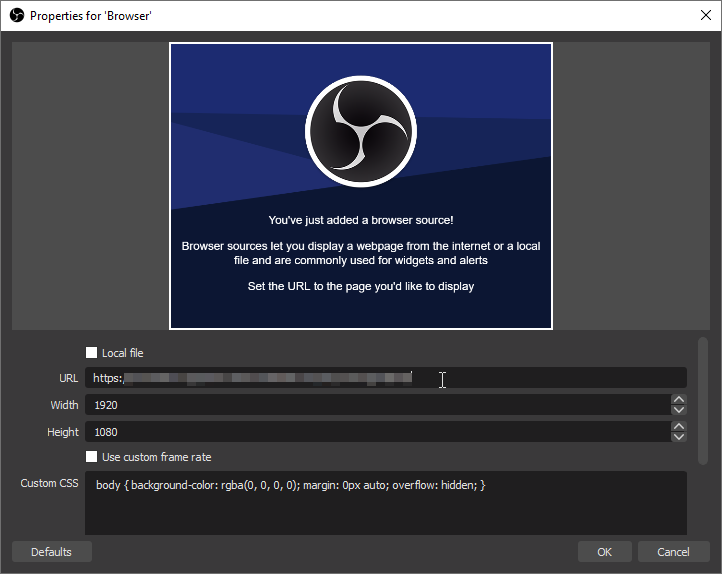Decrease Height with down arrow
Viewport: 722px width, 574px height.
coord(679,437)
